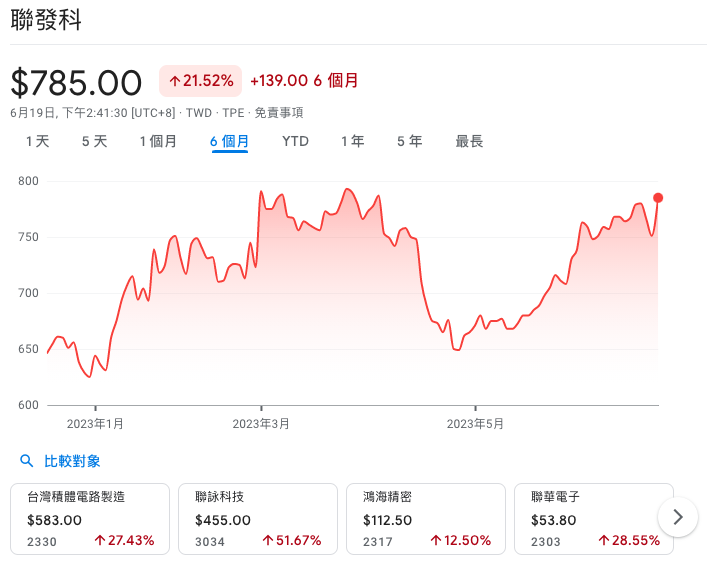Click the 51.67% gain value
Screen dimensions: 707x568
tap(292, 540)
